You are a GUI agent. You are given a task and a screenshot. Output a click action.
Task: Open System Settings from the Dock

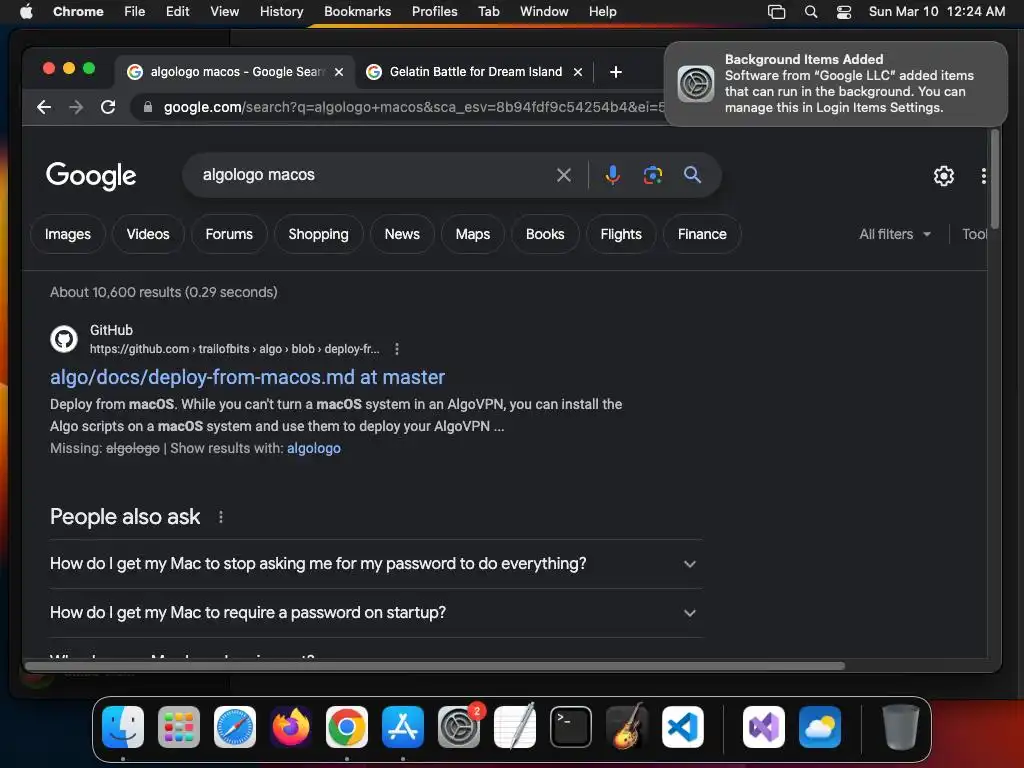[x=458, y=727]
